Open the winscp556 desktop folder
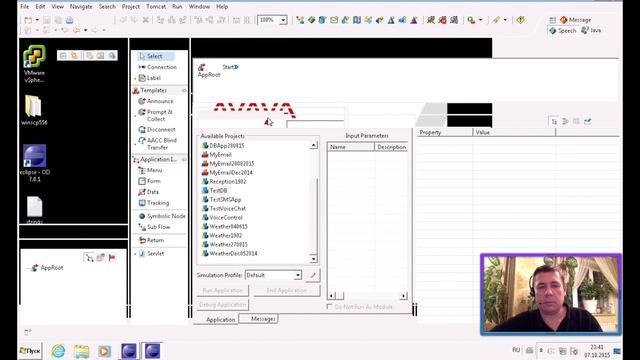The height and width of the screenshot is (360, 640). 34,110
